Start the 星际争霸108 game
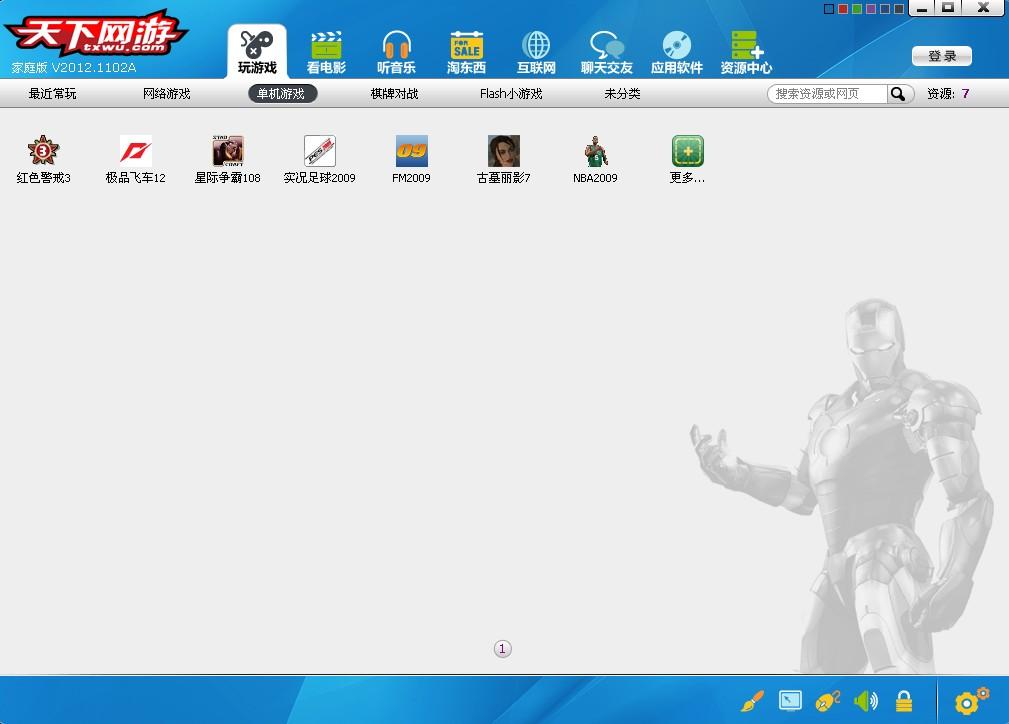Screen dimensions: 1009x724 tap(228, 152)
